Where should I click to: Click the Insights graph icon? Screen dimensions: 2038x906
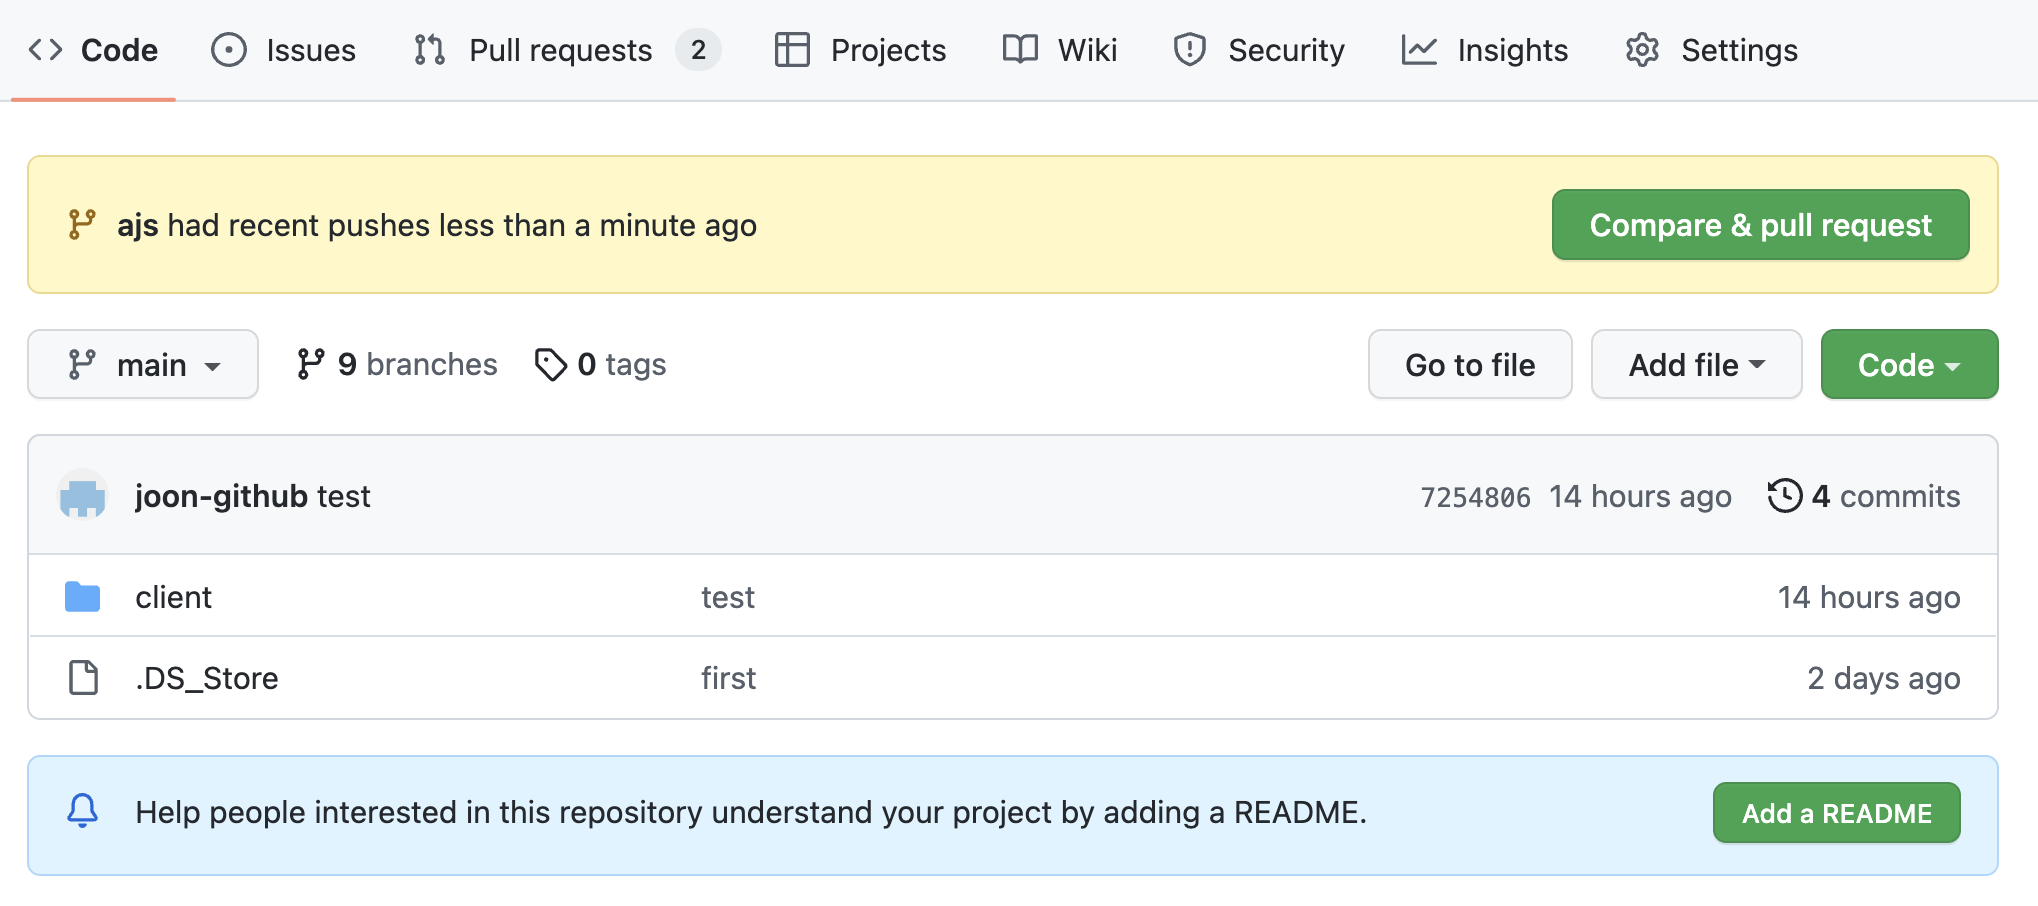pyautogui.click(x=1419, y=50)
